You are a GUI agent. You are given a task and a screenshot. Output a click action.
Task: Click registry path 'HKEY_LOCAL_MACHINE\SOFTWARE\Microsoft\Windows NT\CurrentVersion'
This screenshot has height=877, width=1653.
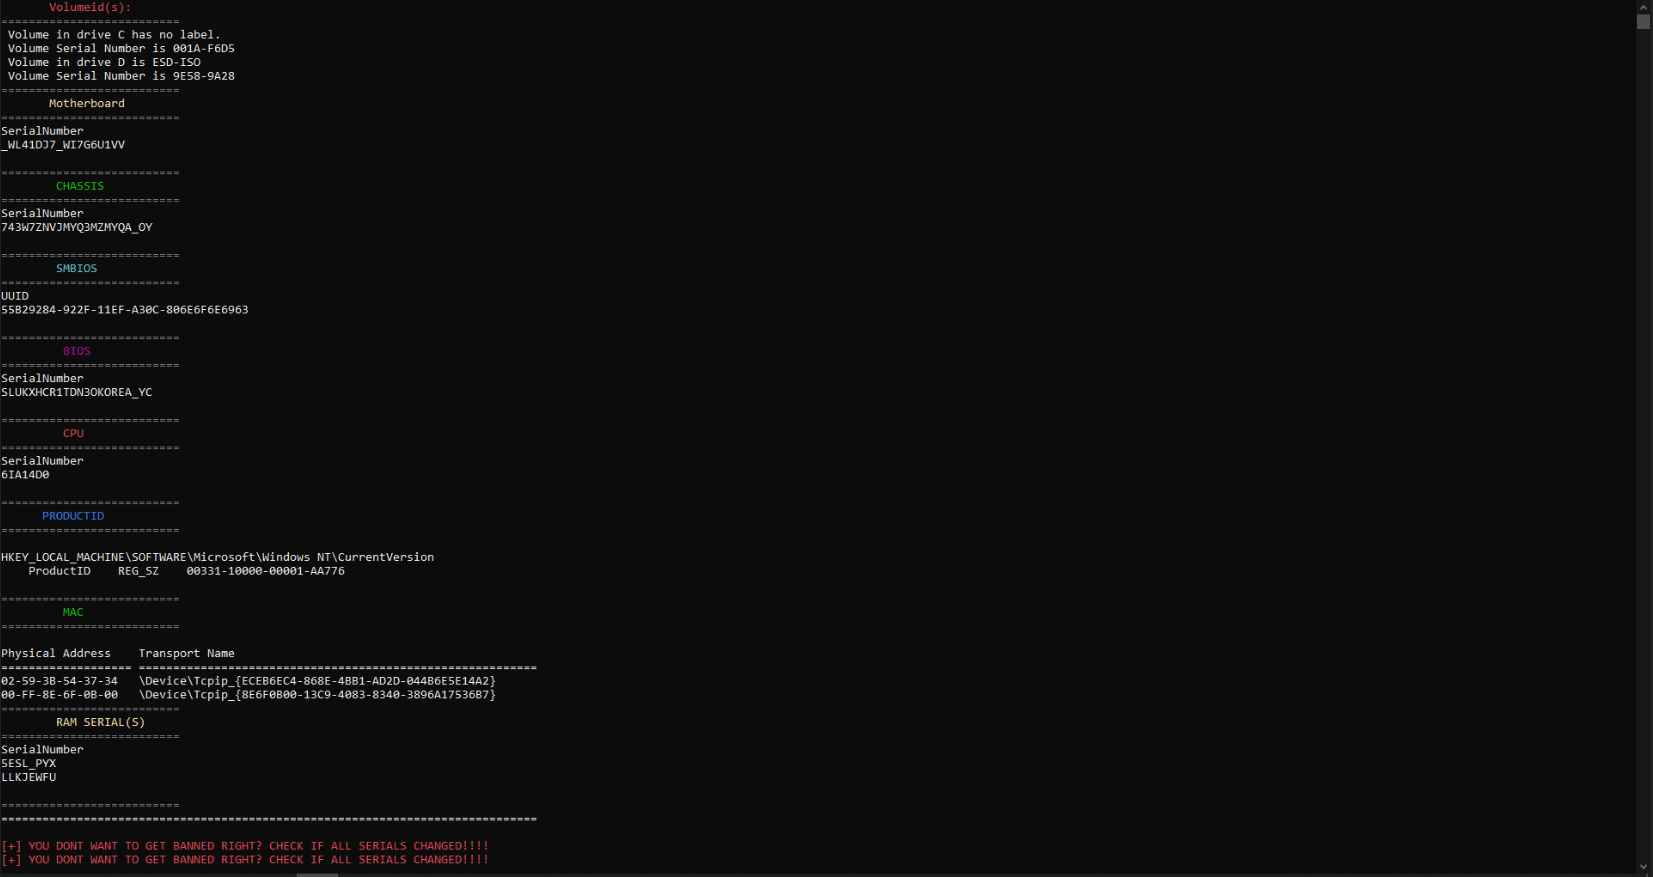coord(217,557)
